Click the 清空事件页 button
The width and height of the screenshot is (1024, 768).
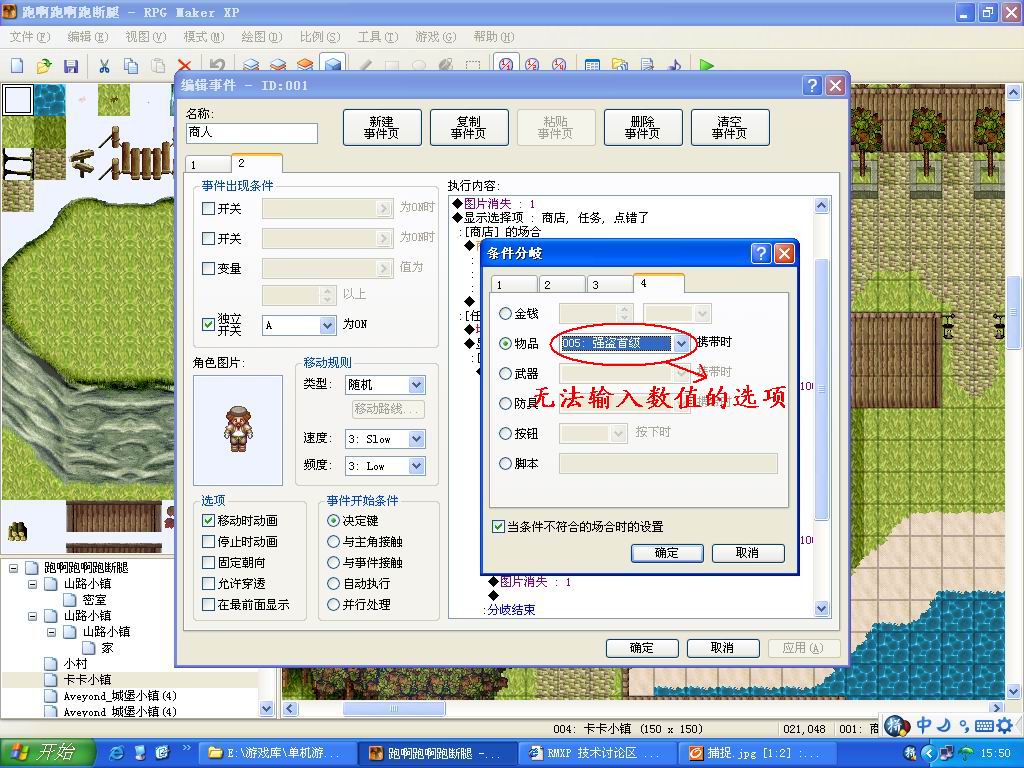click(729, 127)
